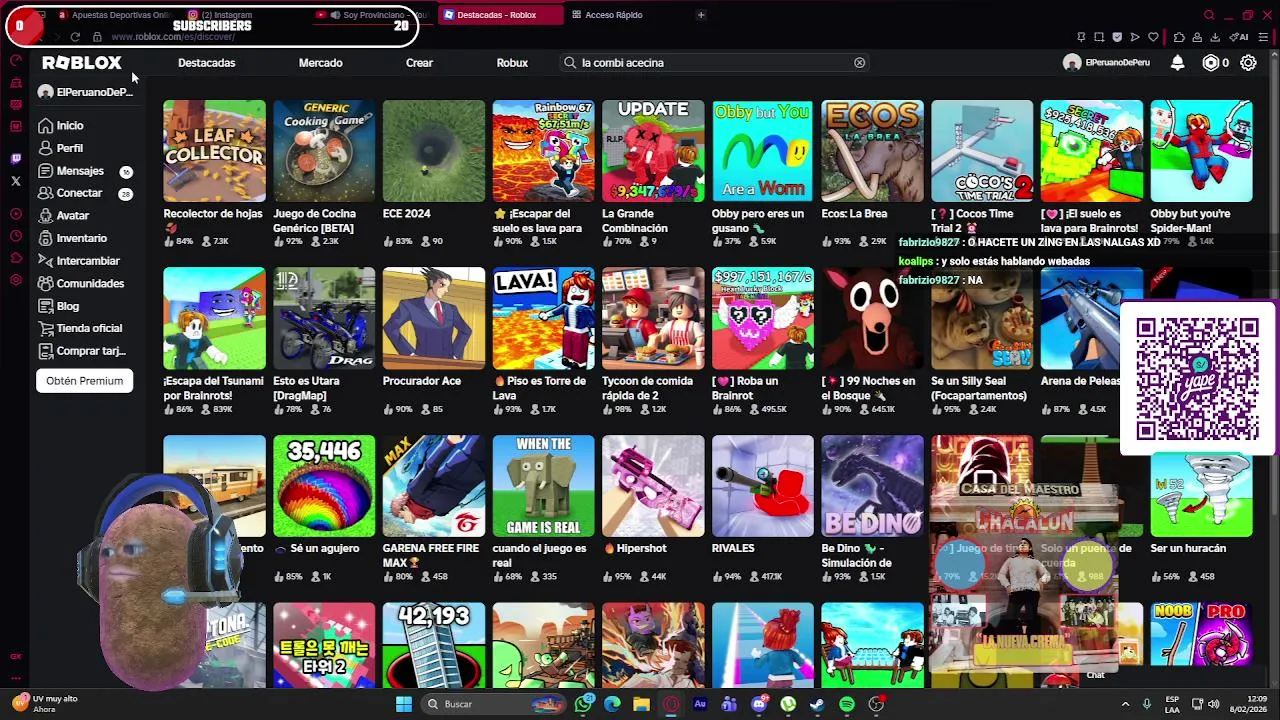This screenshot has width=1280, height=720.
Task: Open Opera GX history clock sidebar icon
Action: click(x=15, y=236)
